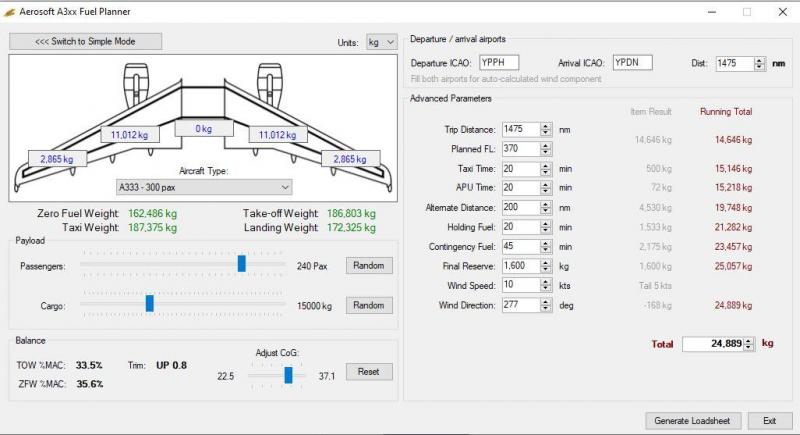
Task: Generate the loadsheet
Action: (x=693, y=421)
